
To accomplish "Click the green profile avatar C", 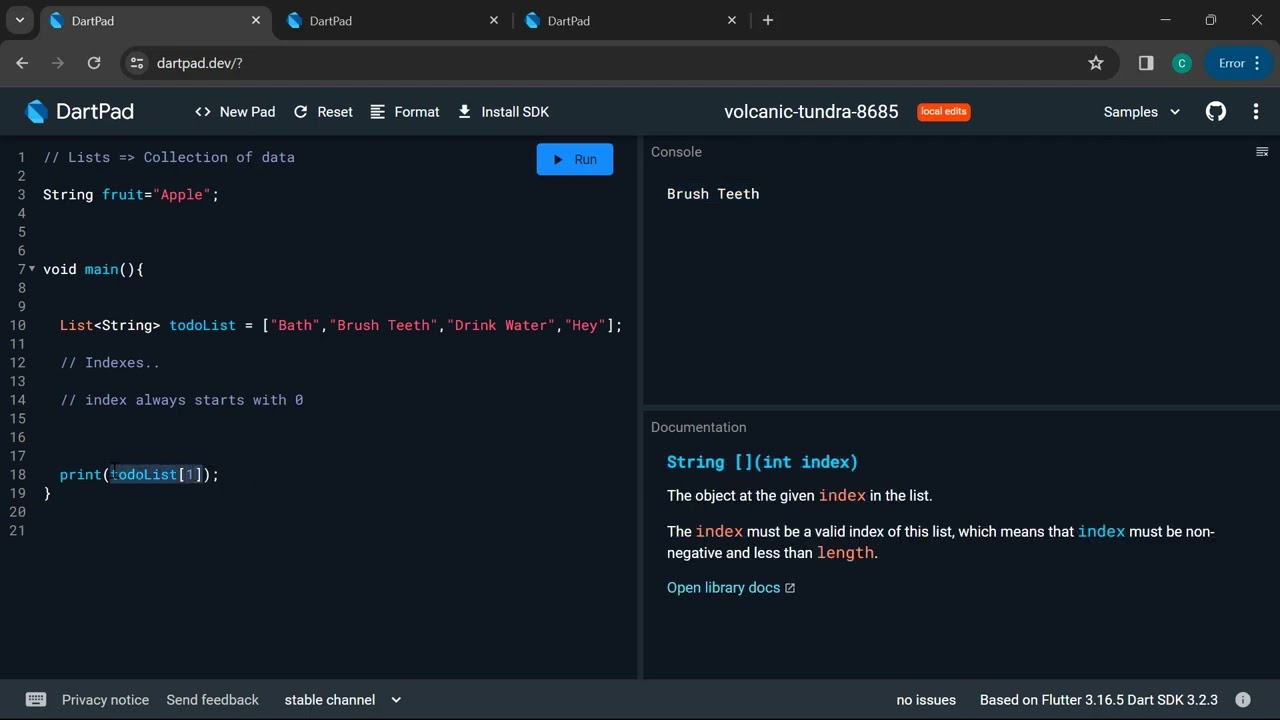I will [1182, 63].
